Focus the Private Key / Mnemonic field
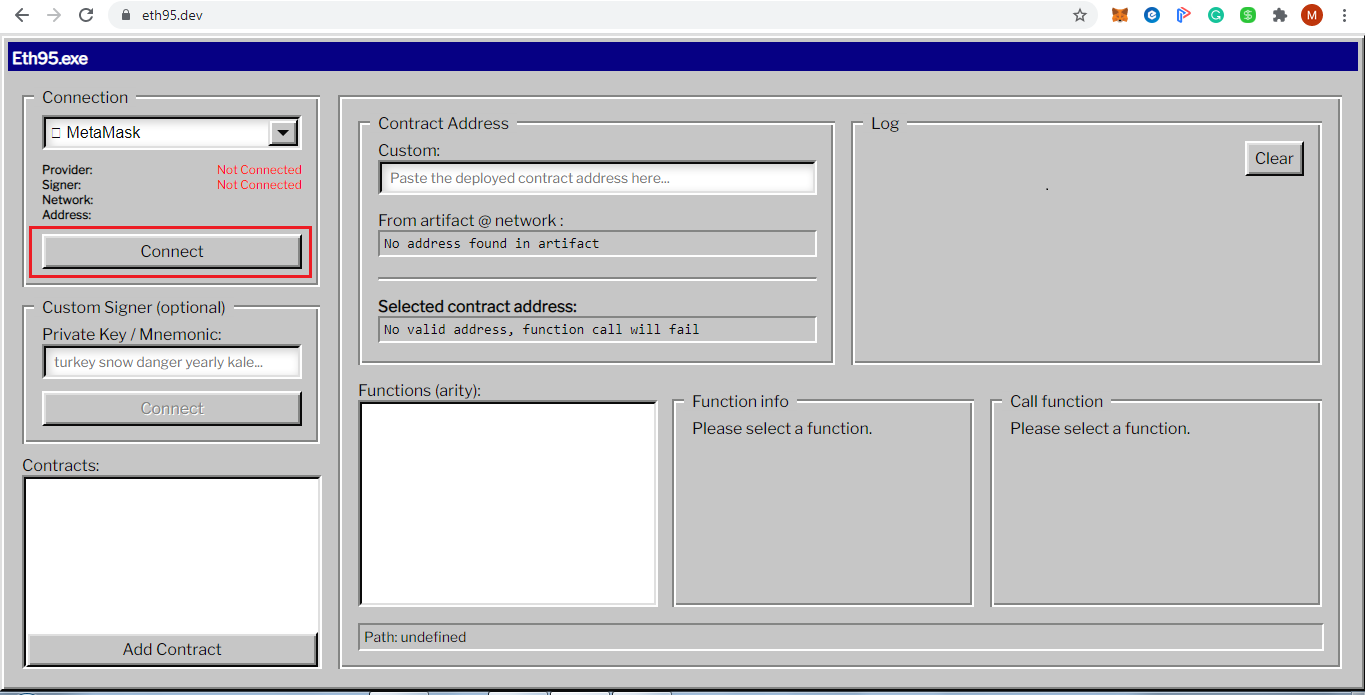1365x695 pixels. (x=172, y=362)
